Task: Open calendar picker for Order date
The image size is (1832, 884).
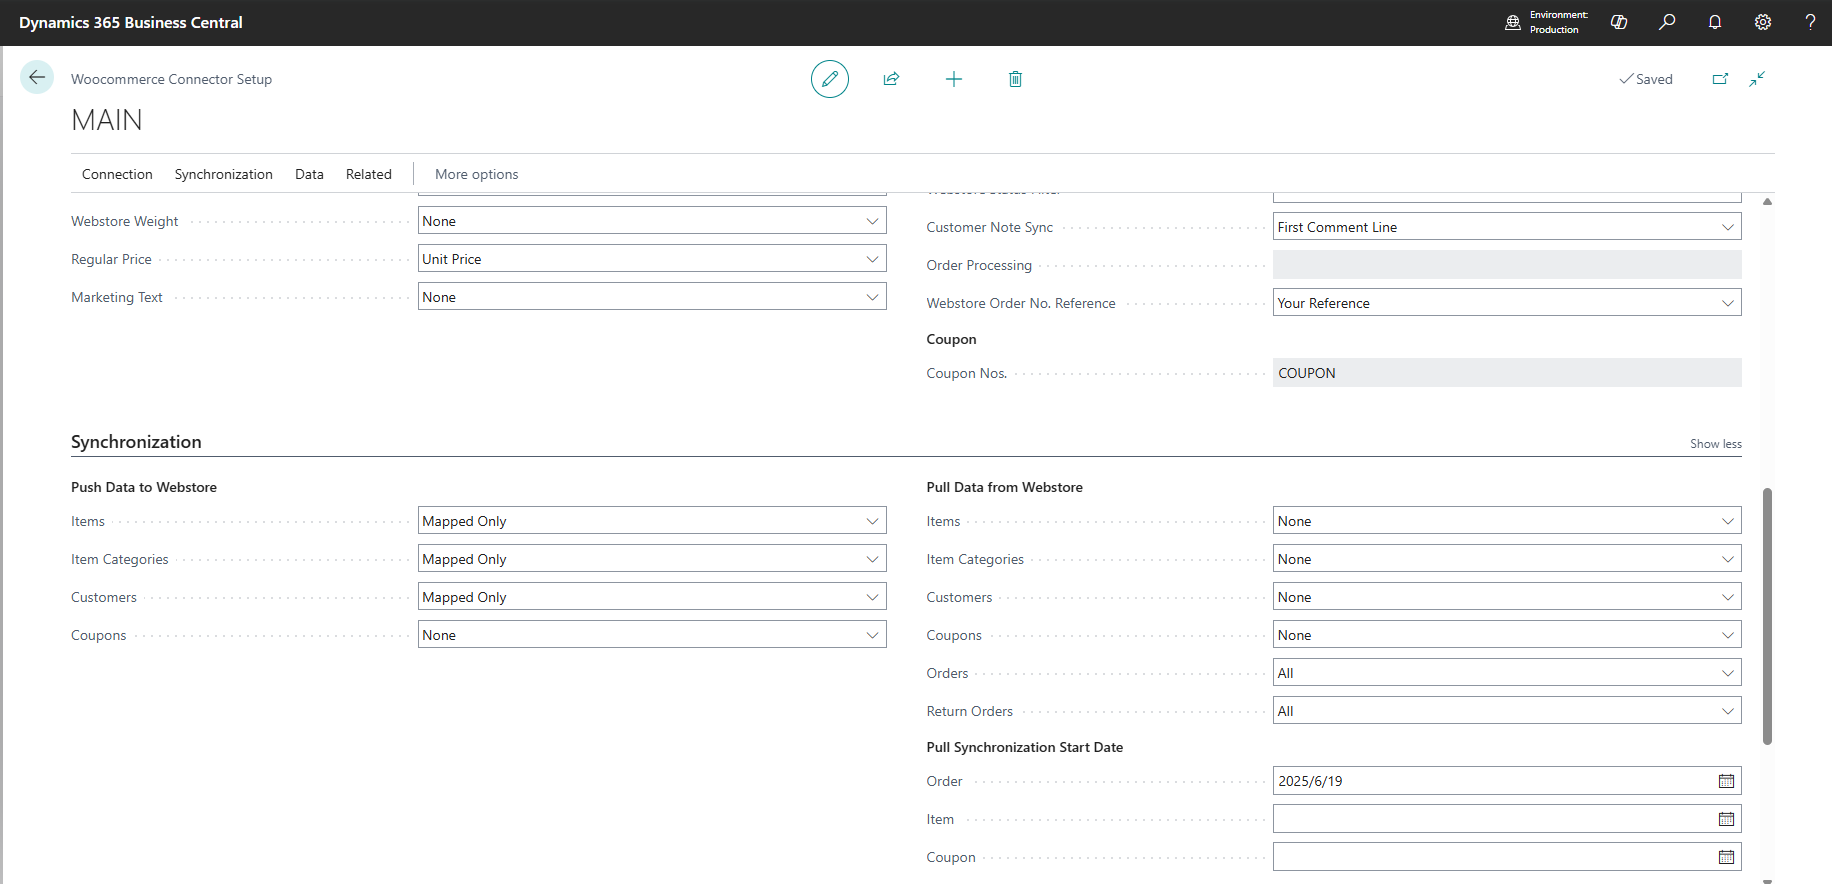Action: click(1726, 781)
